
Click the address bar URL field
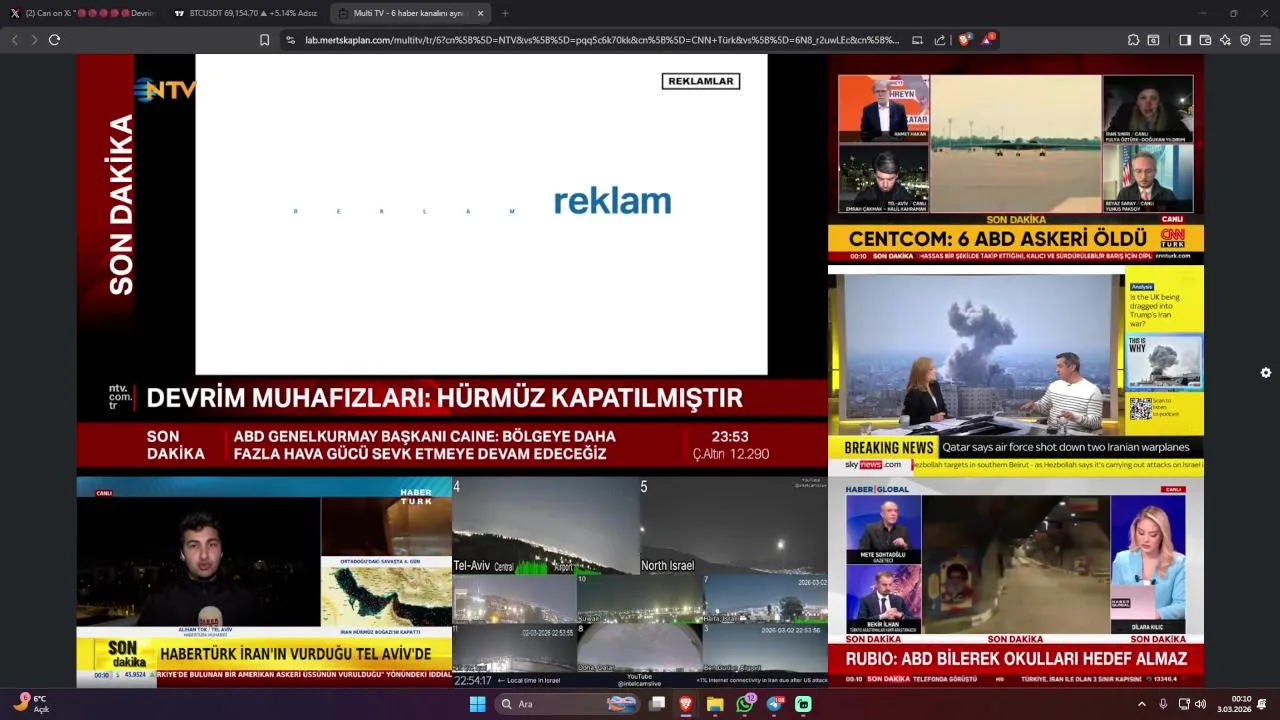click(602, 40)
